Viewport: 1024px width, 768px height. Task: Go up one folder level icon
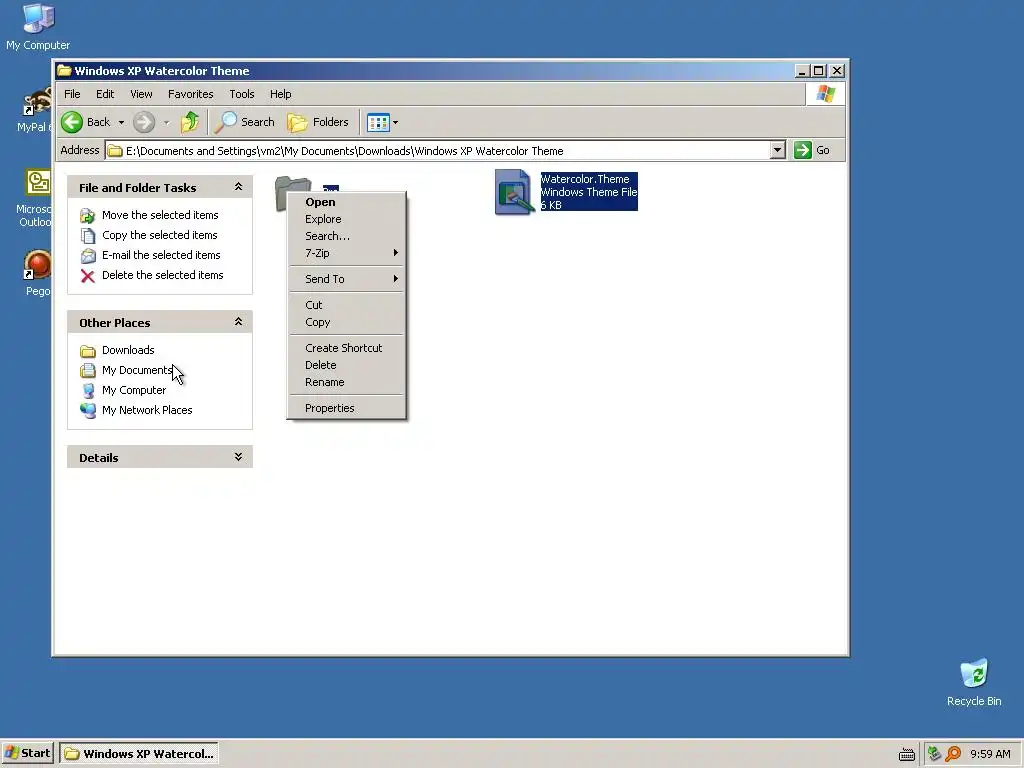pos(190,122)
